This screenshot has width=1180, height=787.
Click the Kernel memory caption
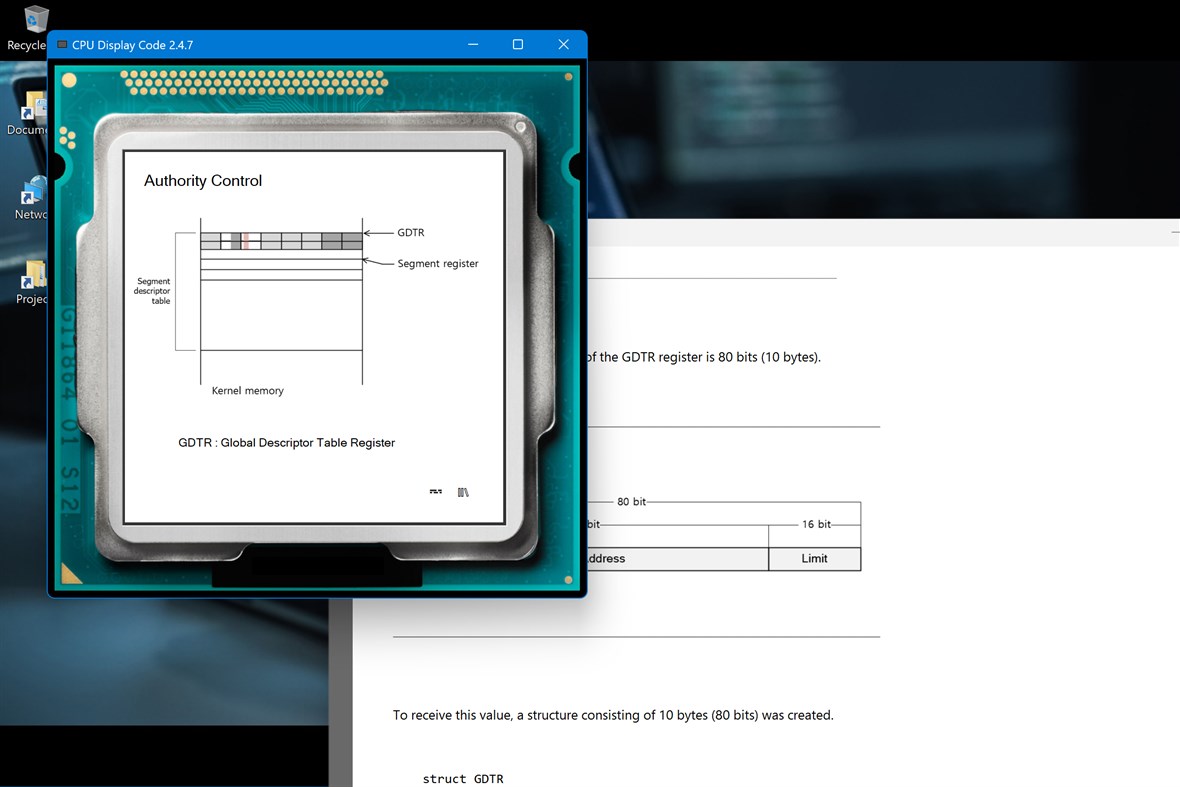pos(246,390)
